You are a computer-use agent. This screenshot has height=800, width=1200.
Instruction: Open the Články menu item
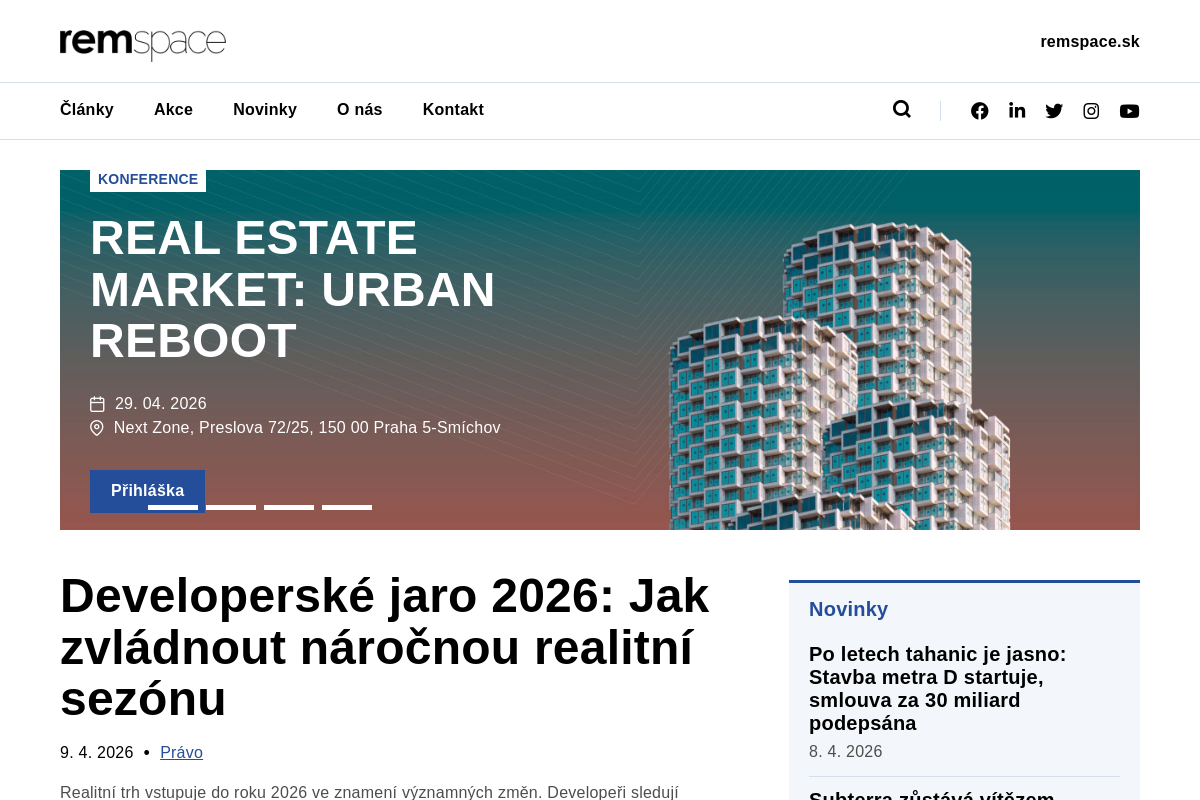coord(87,110)
